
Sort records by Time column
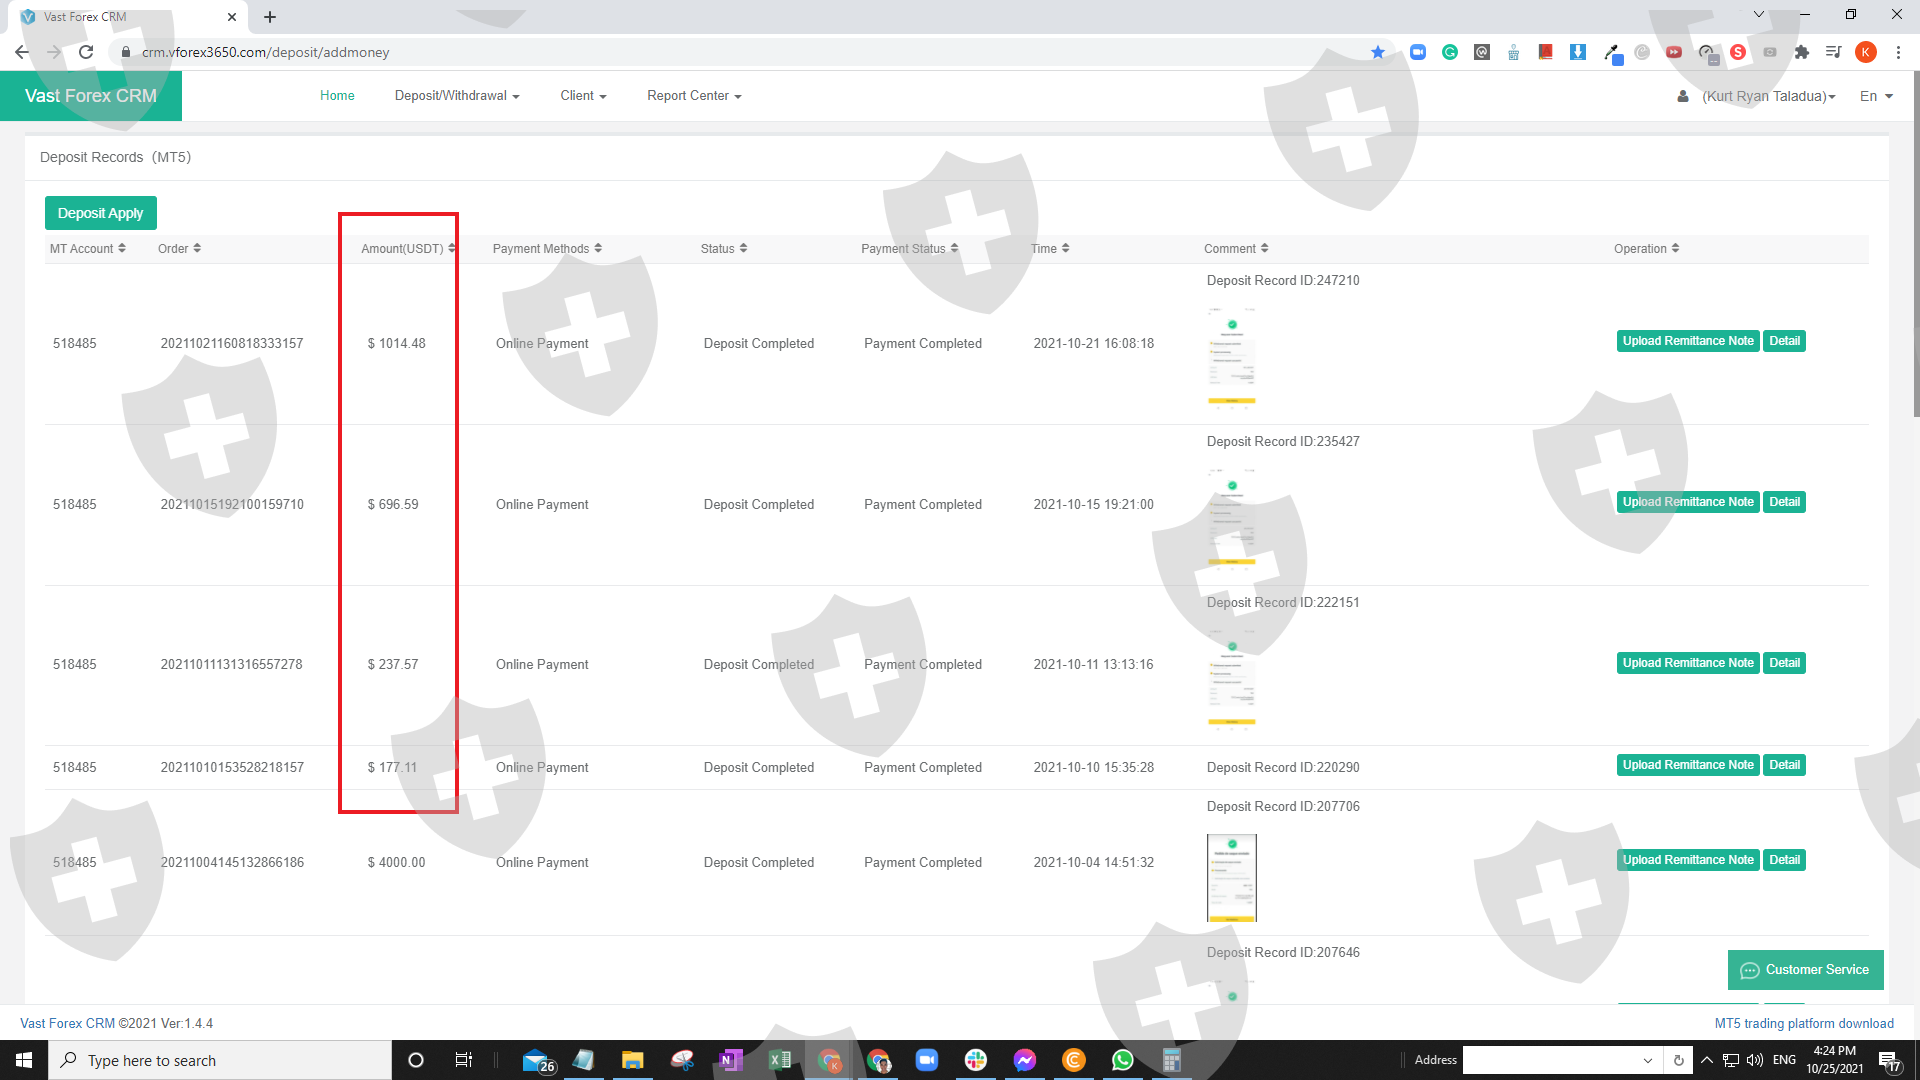1050,249
